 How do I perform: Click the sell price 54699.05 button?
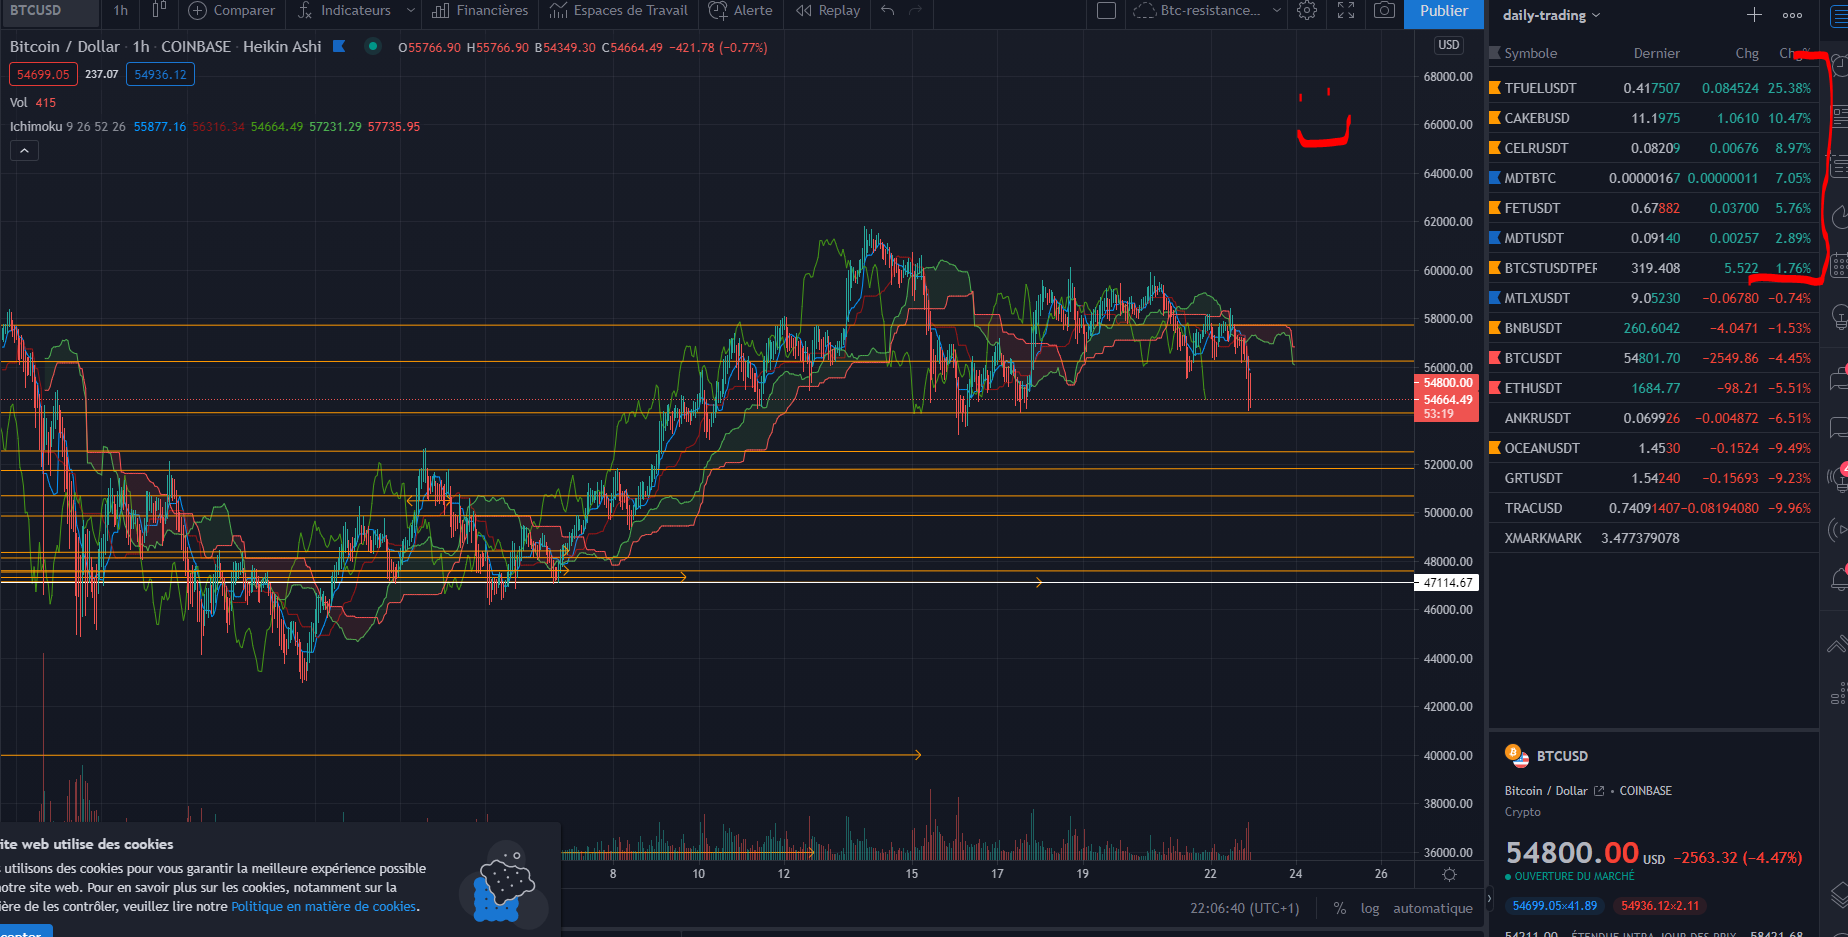tap(43, 75)
